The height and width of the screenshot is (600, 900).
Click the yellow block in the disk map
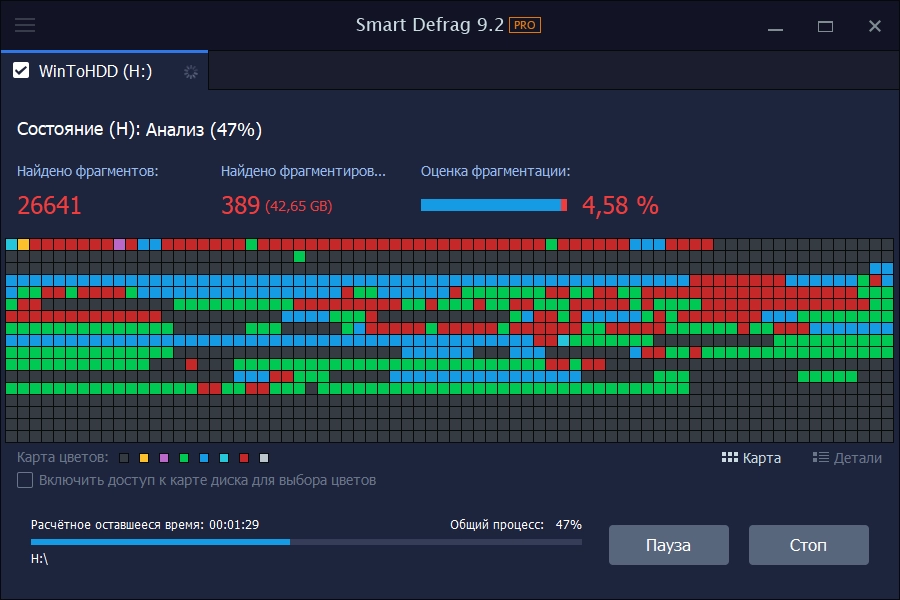click(24, 245)
